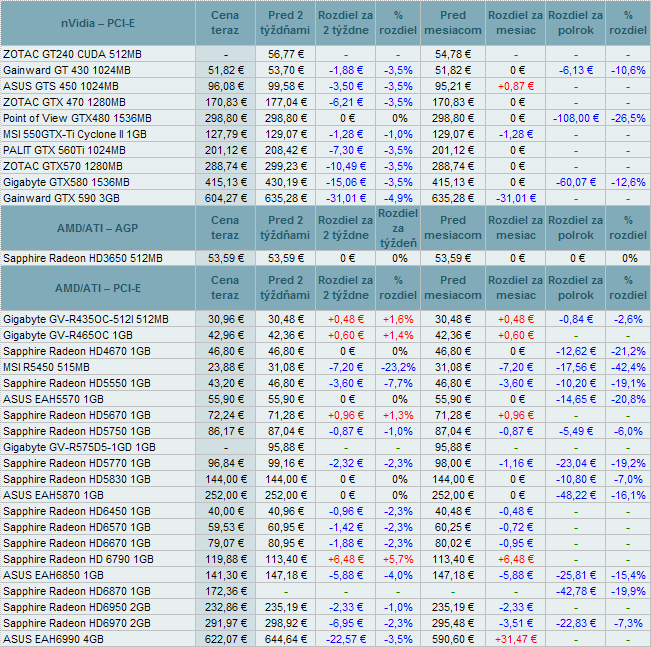
Task: Click ZOTAC GT240 CUDA 512MB row name
Action: point(72,54)
